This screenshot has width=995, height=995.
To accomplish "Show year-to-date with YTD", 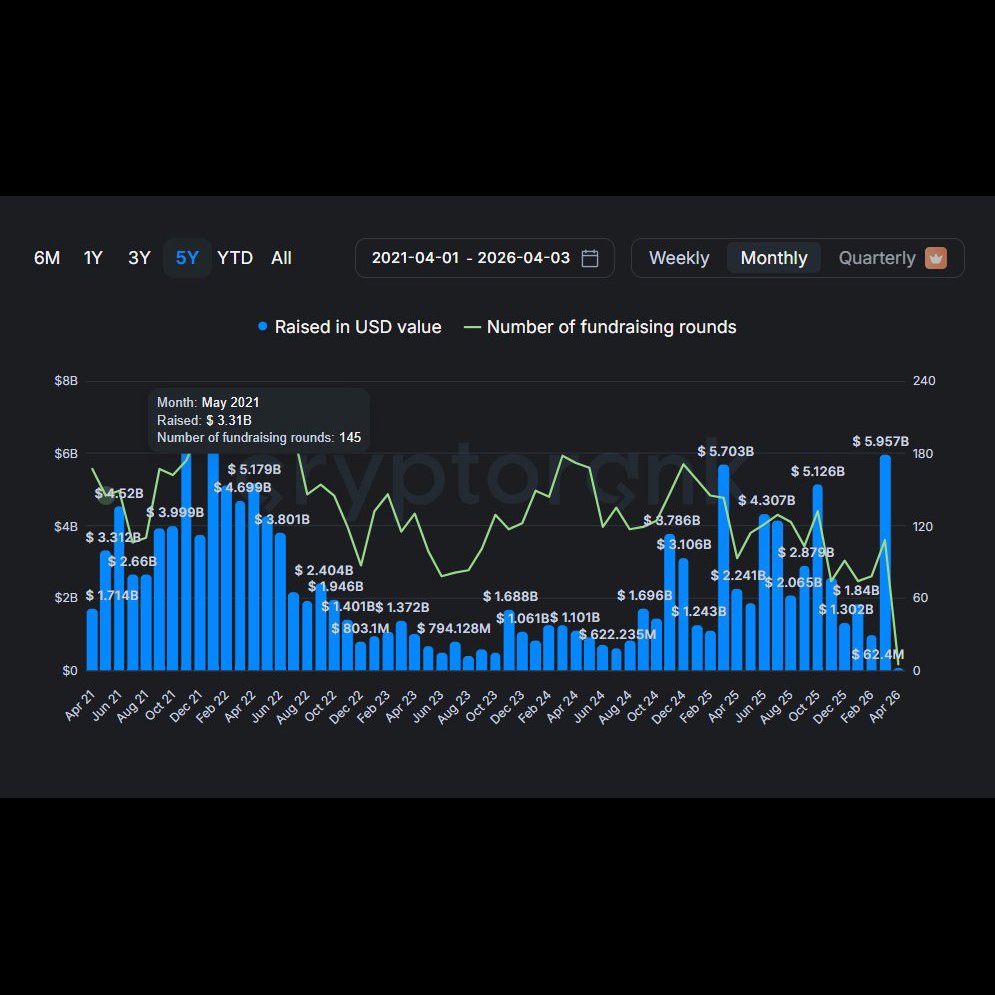I will click(x=235, y=258).
